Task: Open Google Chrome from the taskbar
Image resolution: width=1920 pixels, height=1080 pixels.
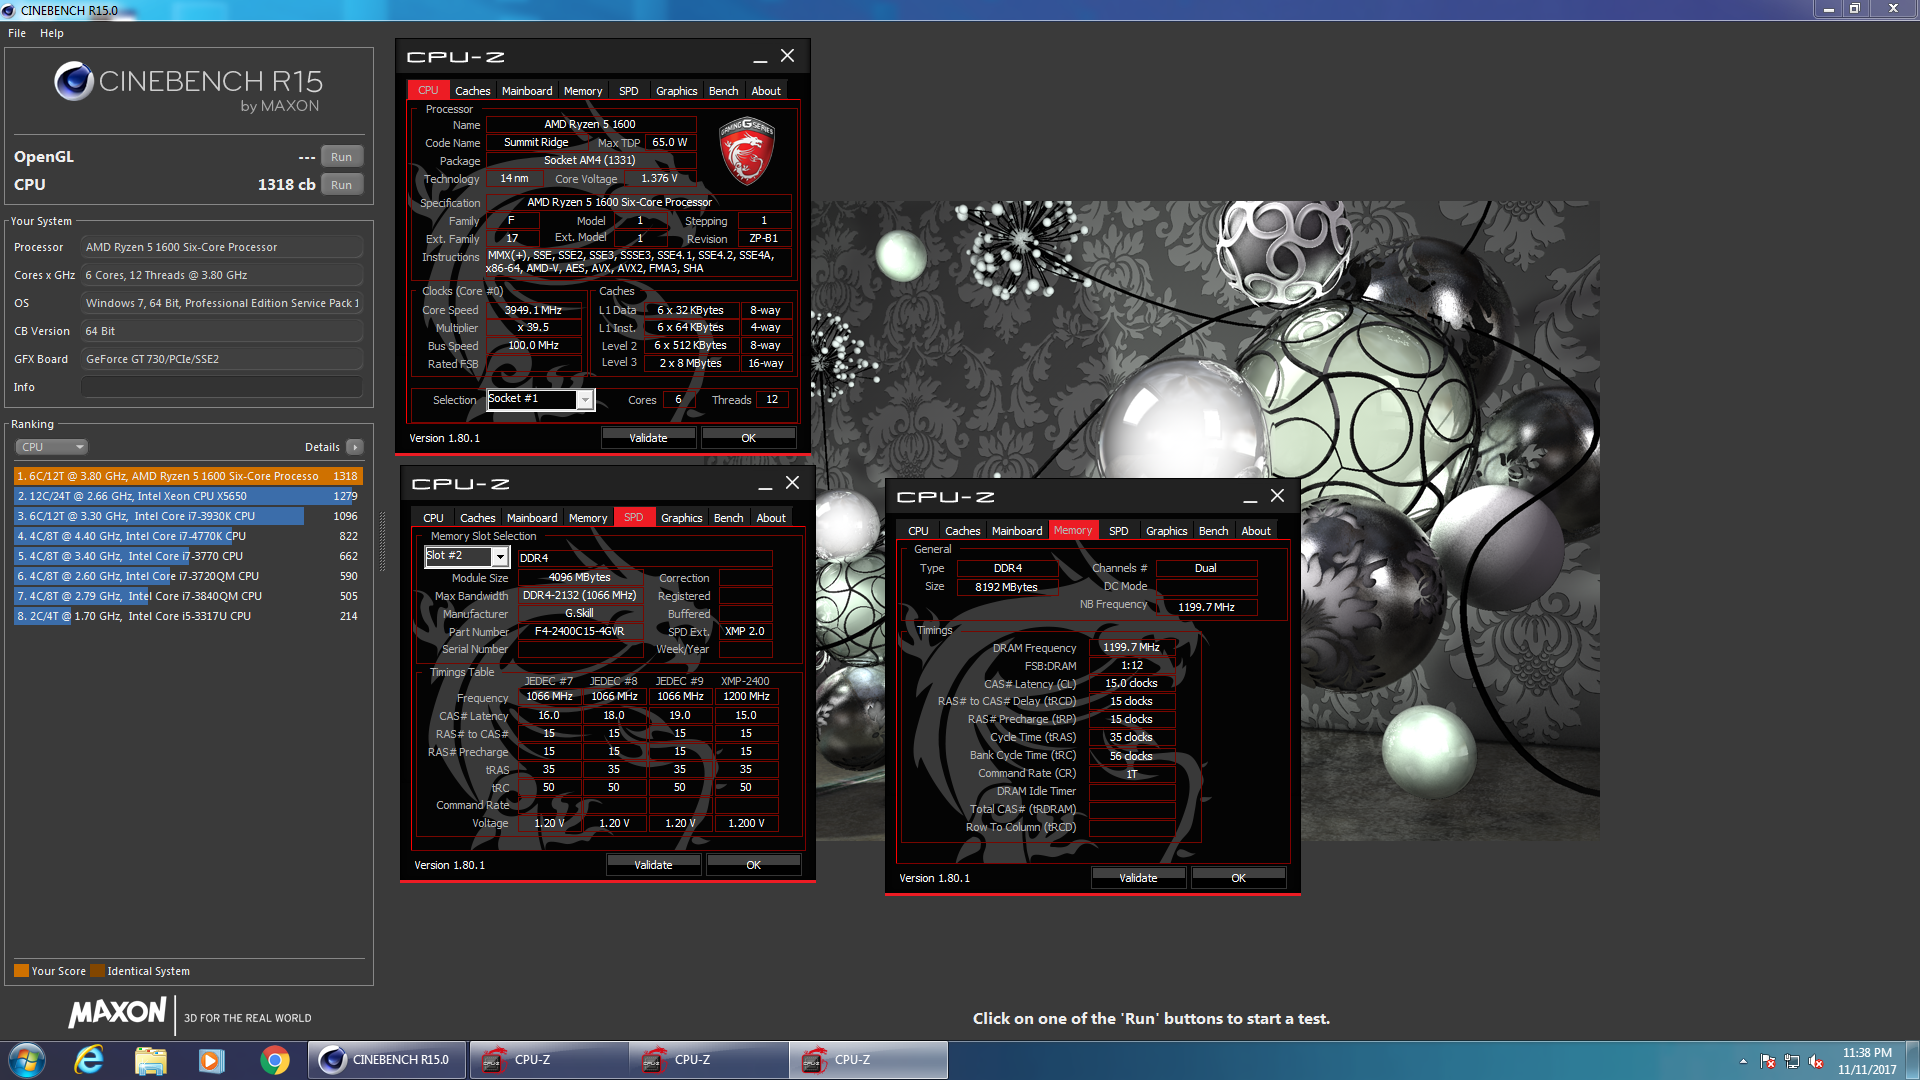Action: pyautogui.click(x=274, y=1060)
